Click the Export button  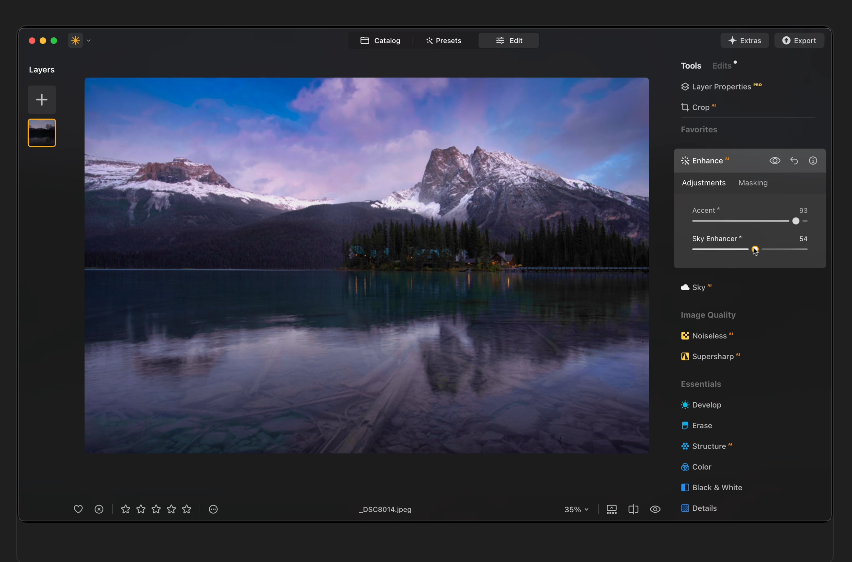tap(799, 41)
